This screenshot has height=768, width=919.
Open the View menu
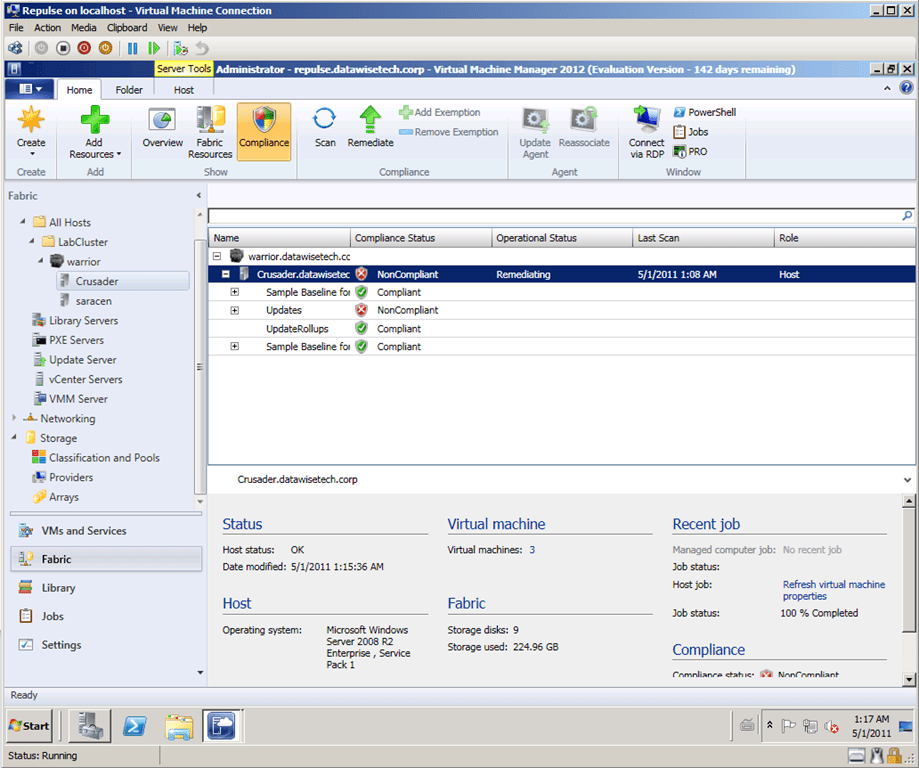(x=168, y=28)
